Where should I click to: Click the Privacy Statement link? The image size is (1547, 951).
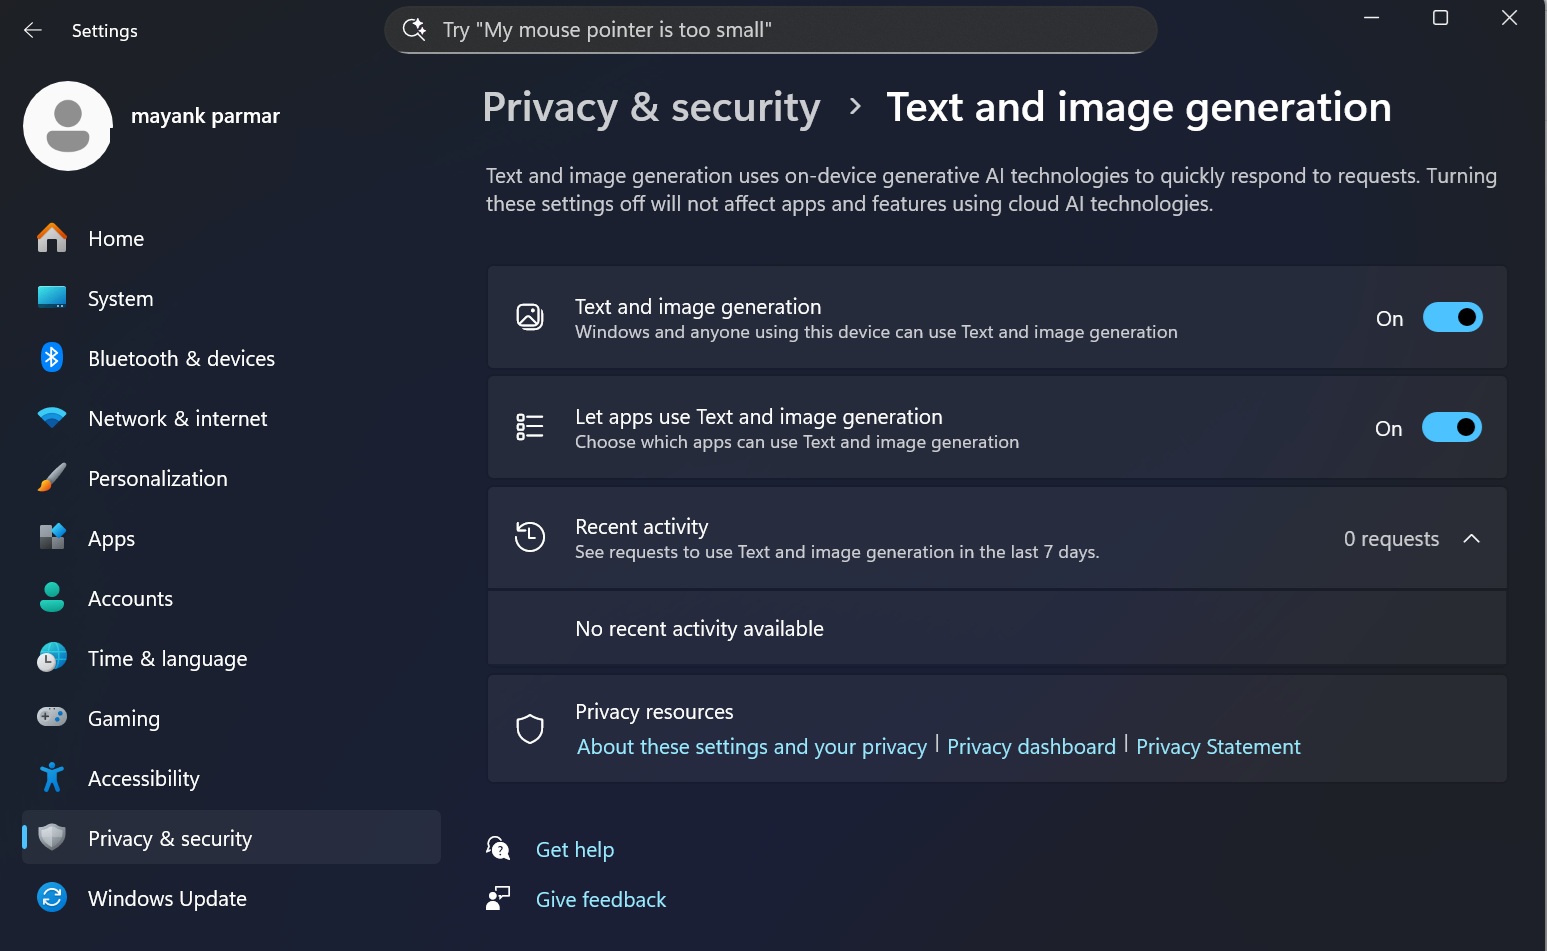point(1218,747)
